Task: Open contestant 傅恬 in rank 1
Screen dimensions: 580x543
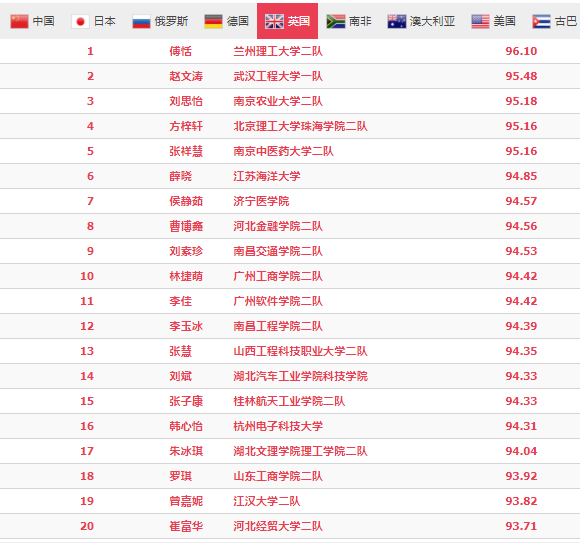Action: 181,51
